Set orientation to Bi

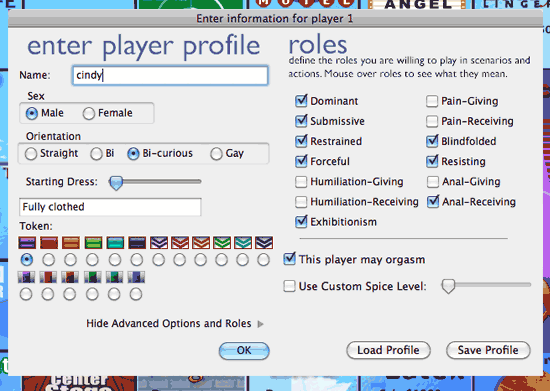tap(96, 154)
